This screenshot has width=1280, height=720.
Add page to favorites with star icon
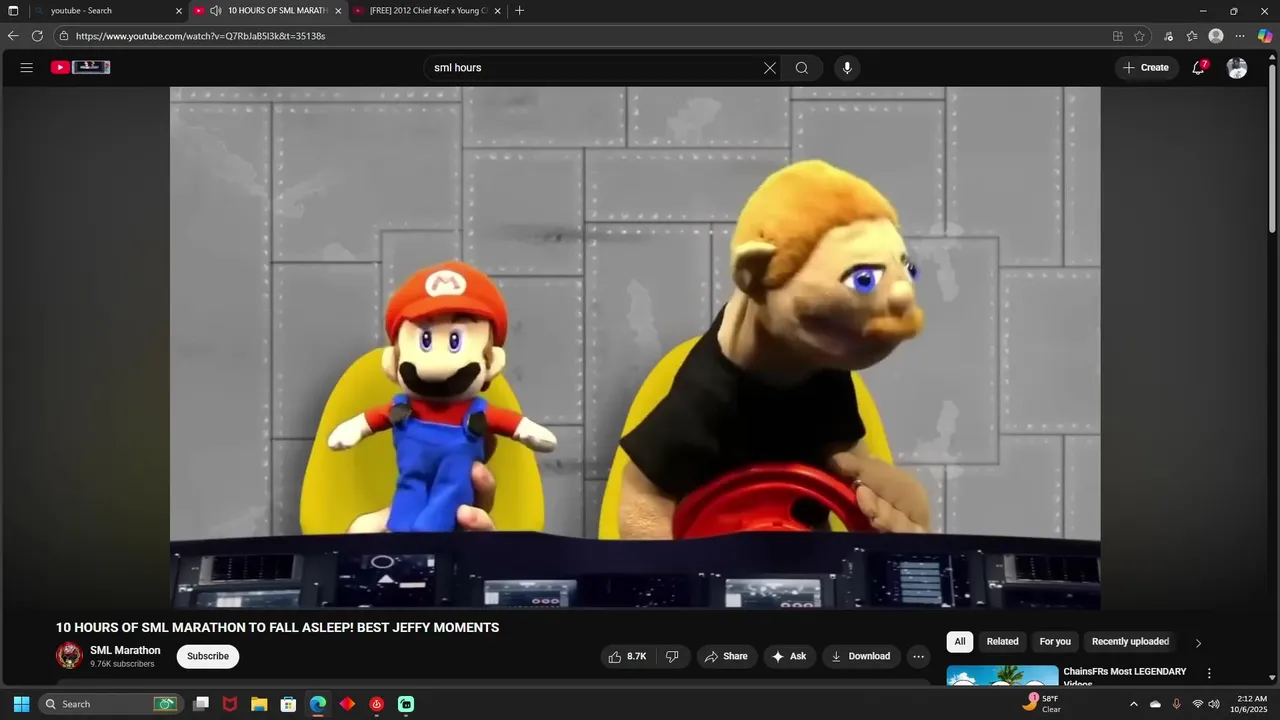coord(1139,36)
